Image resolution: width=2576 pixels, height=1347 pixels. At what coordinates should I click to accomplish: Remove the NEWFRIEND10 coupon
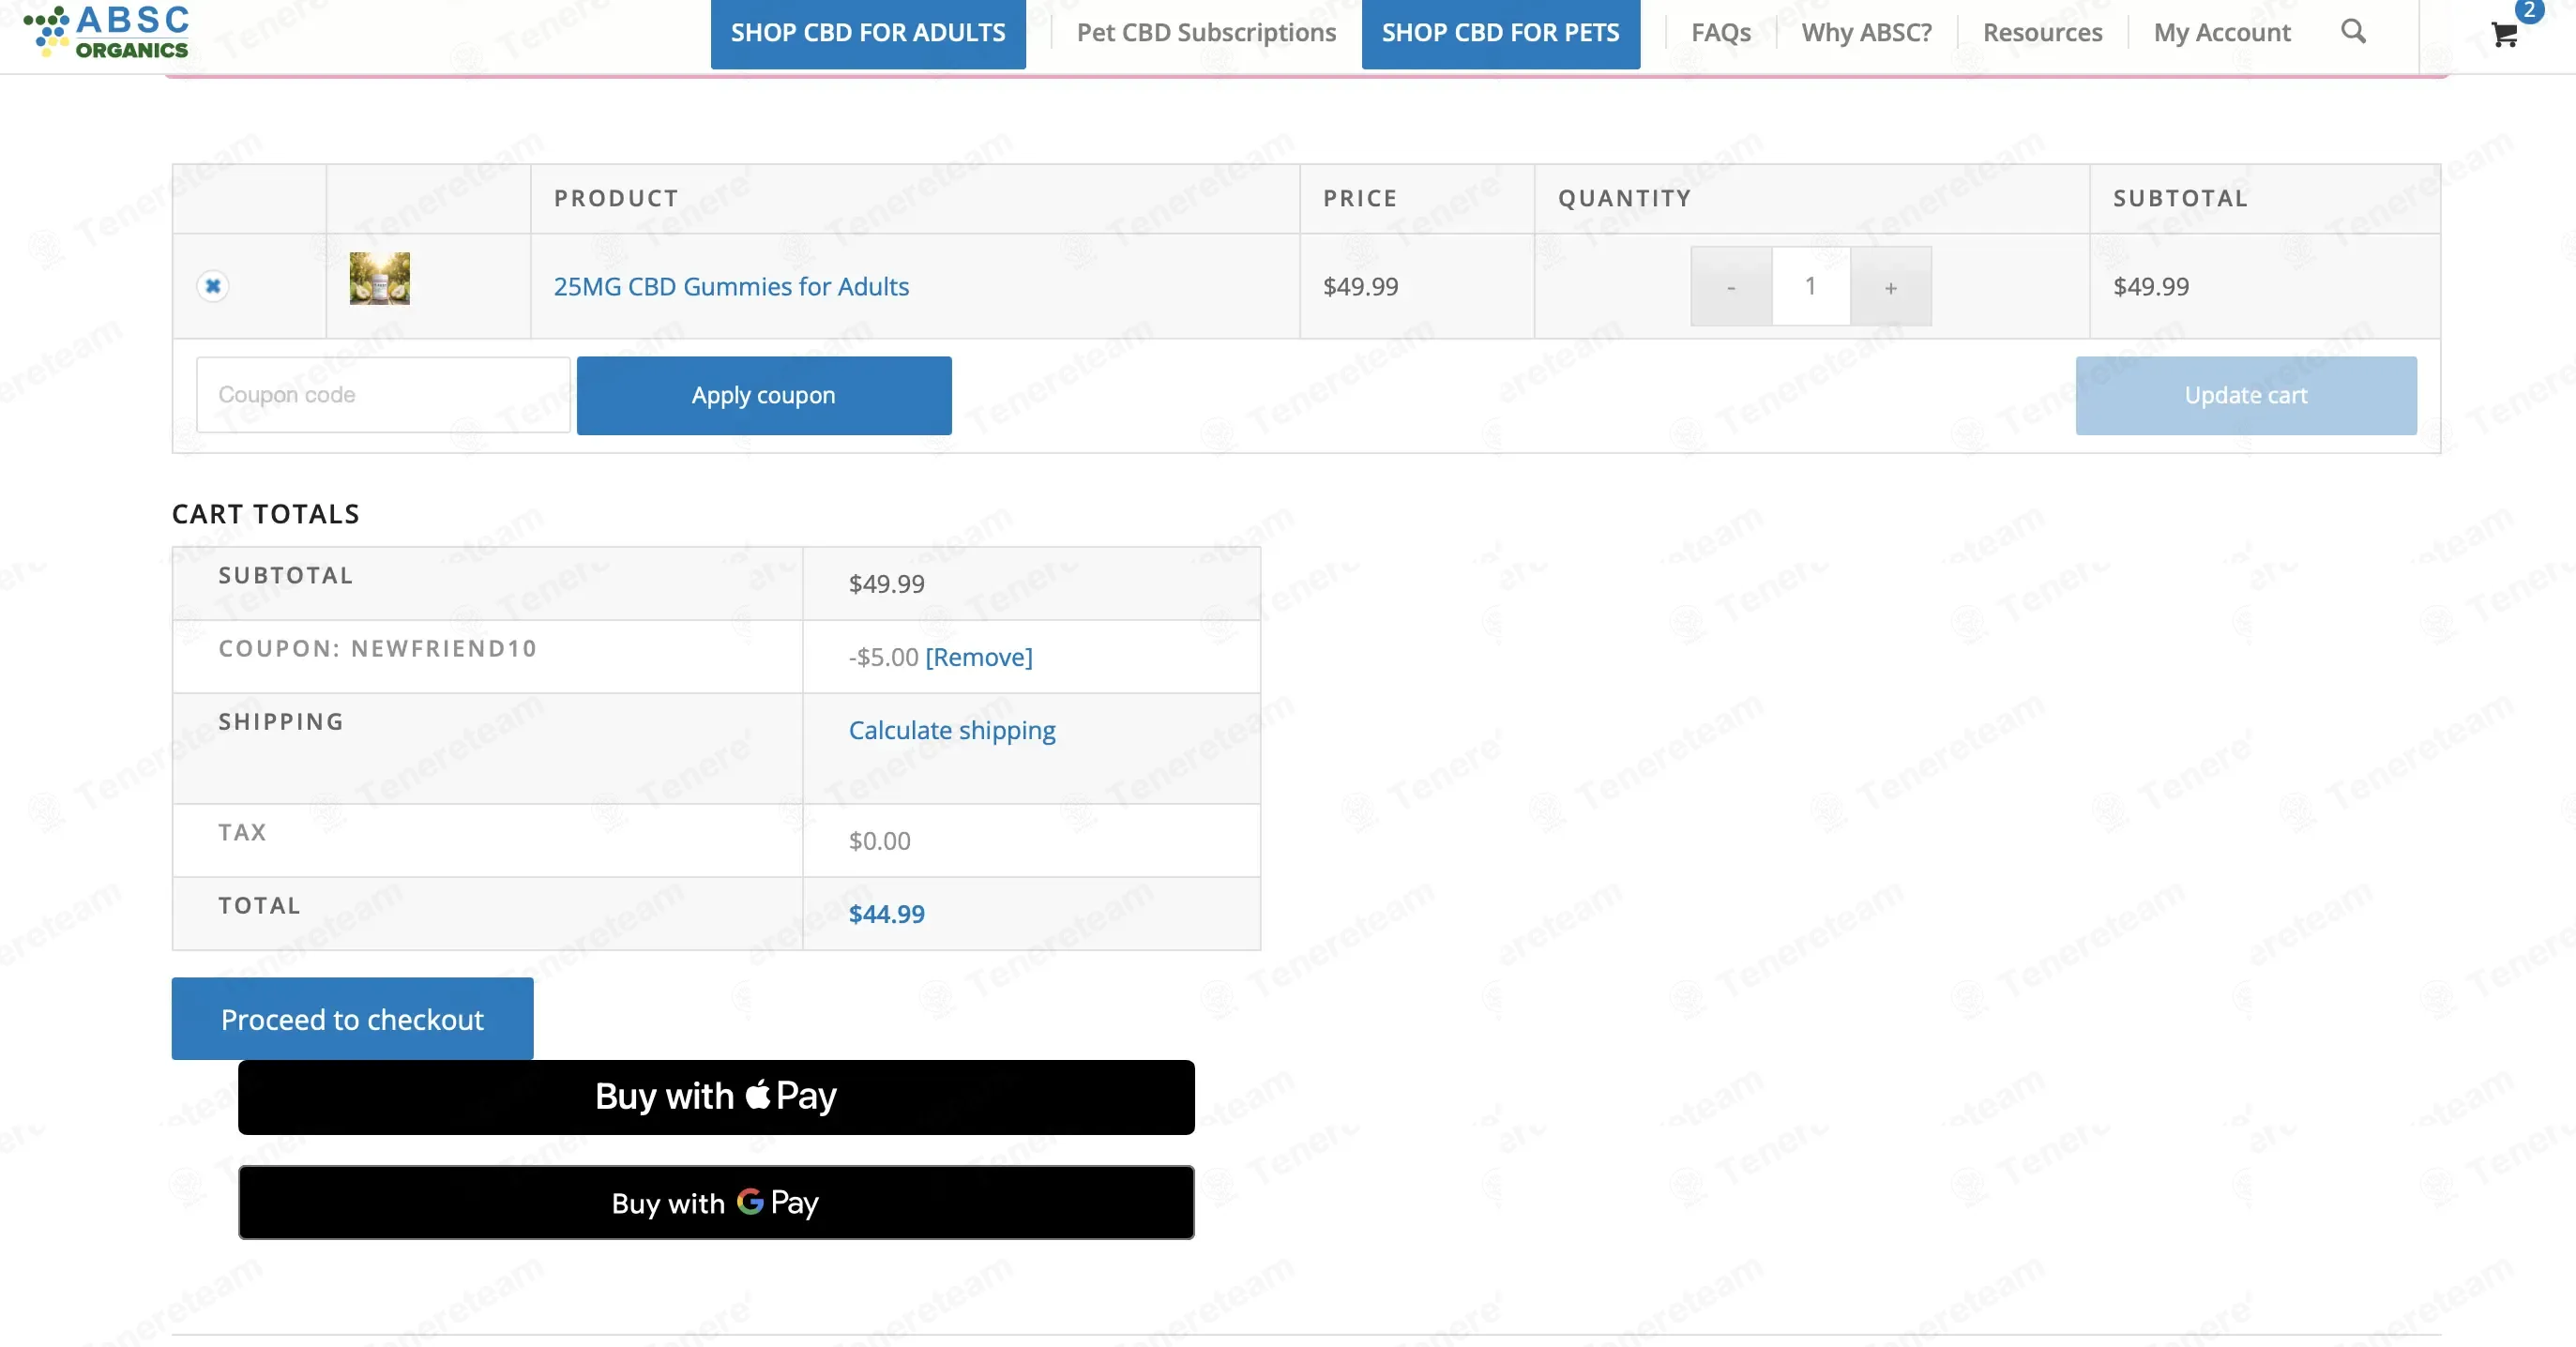(978, 657)
